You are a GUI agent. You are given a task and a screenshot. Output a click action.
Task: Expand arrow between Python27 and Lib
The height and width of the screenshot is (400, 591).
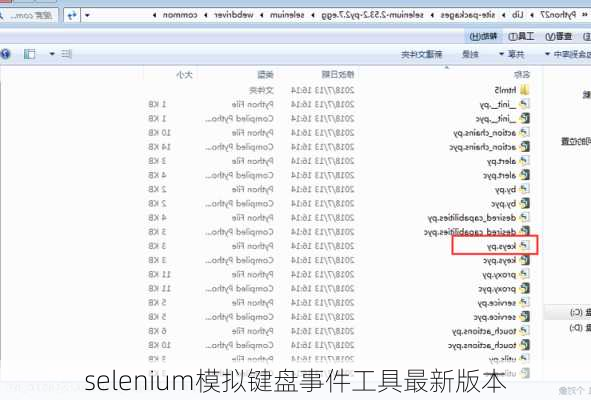pos(532,15)
